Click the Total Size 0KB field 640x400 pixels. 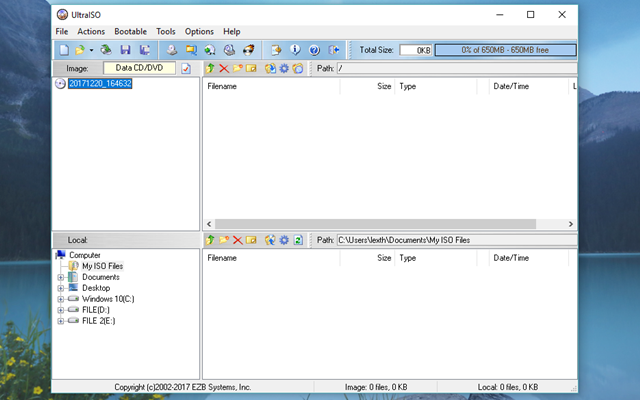tap(416, 50)
